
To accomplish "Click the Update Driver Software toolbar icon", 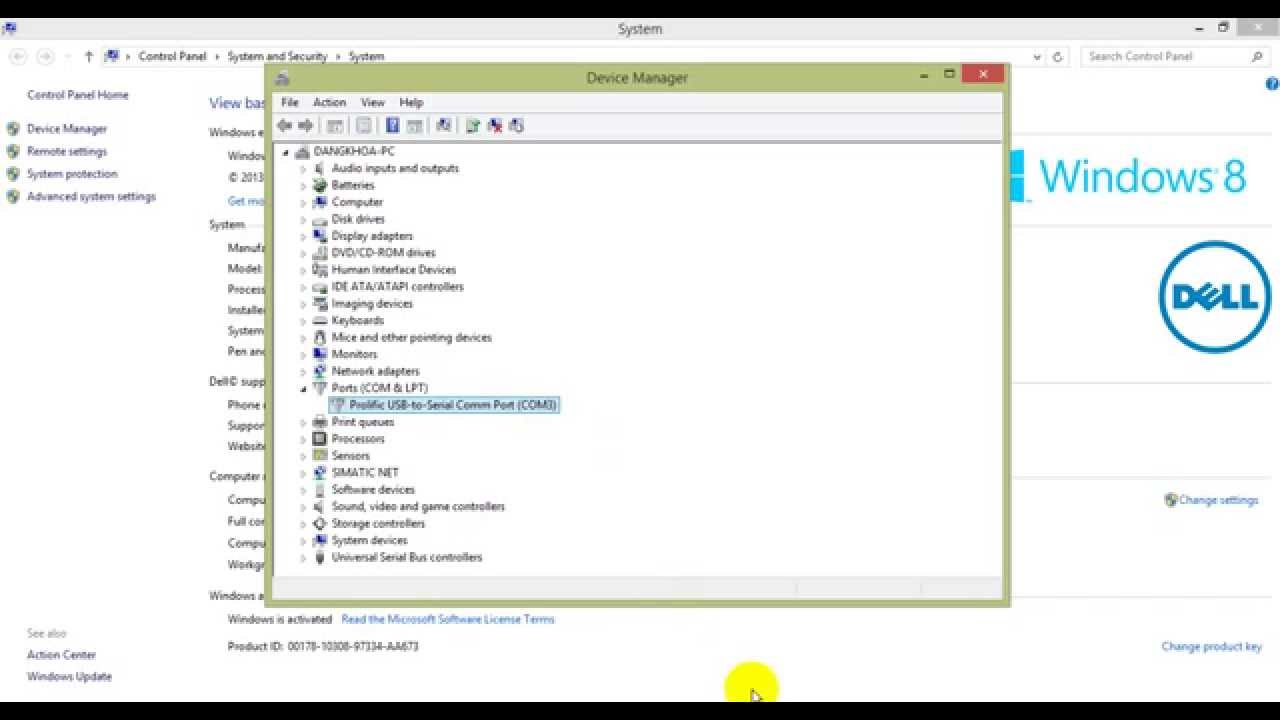I will [473, 125].
